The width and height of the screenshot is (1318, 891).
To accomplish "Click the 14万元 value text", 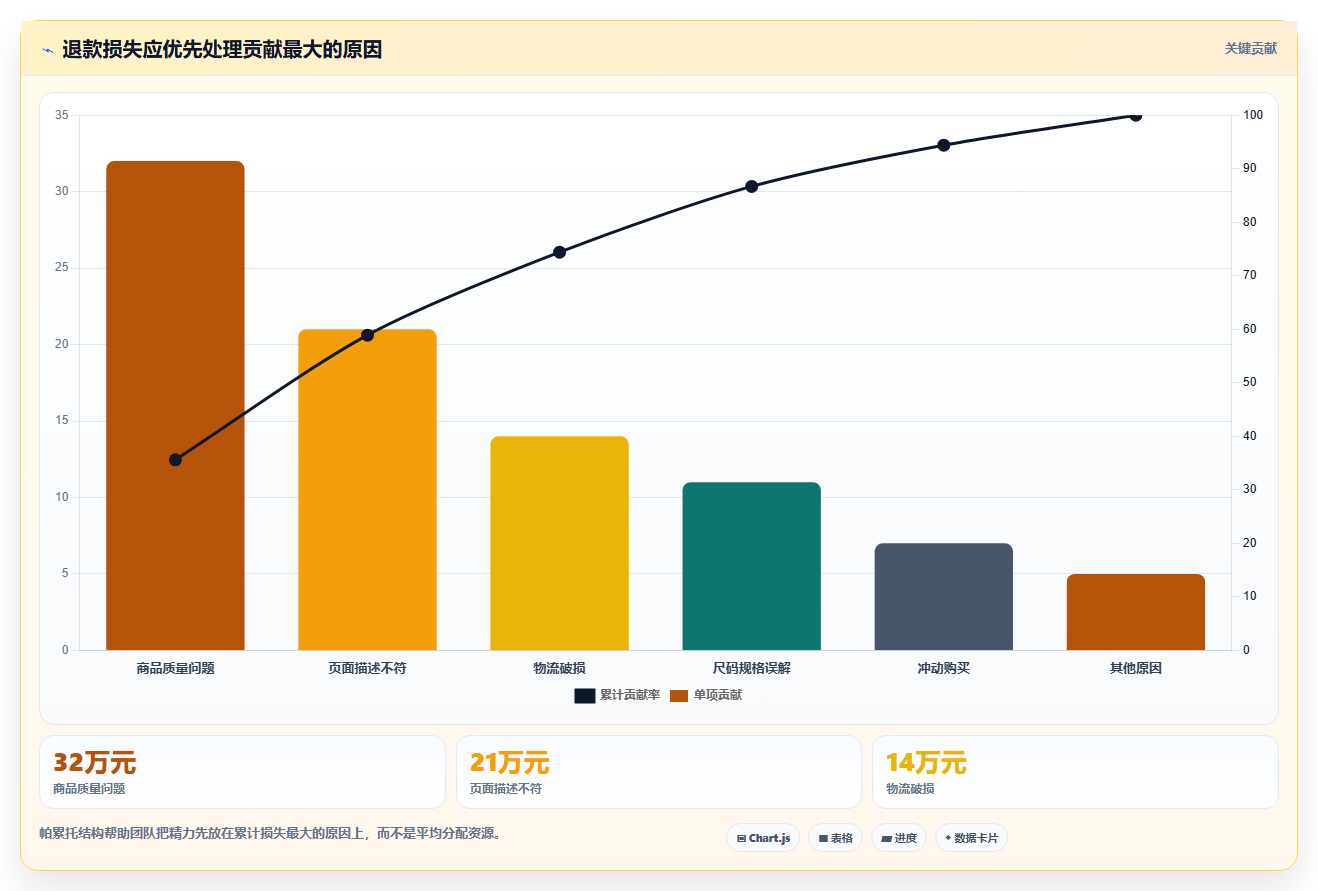I will [x=926, y=762].
